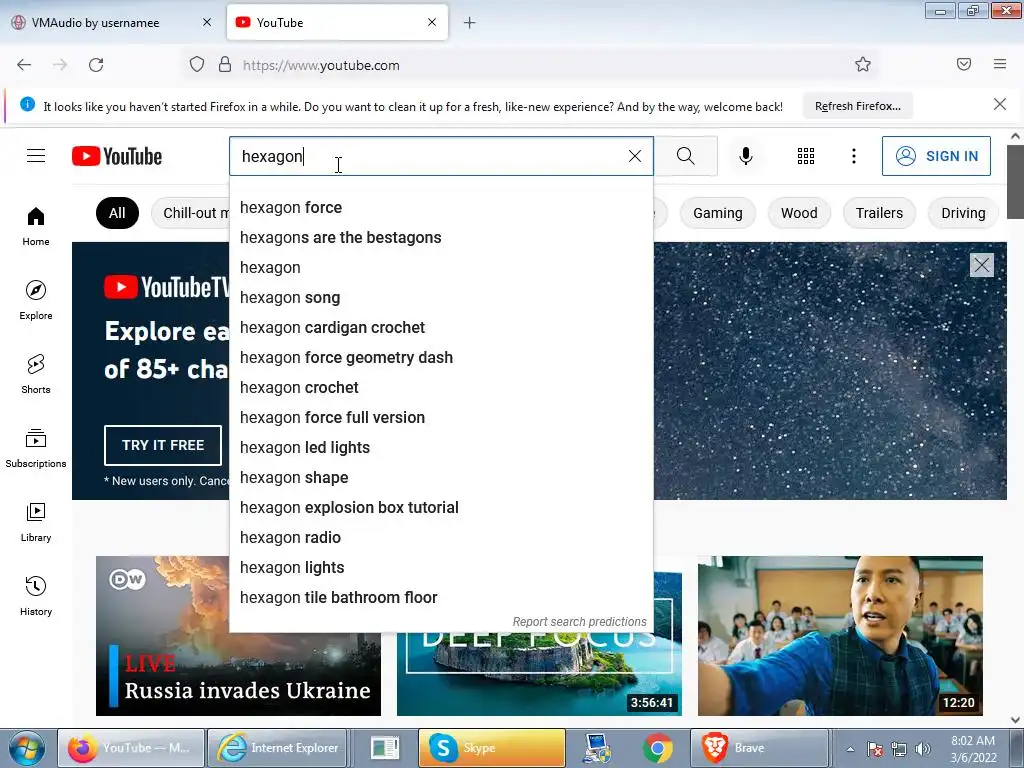
Task: Start voice search with the microphone
Action: 746,156
